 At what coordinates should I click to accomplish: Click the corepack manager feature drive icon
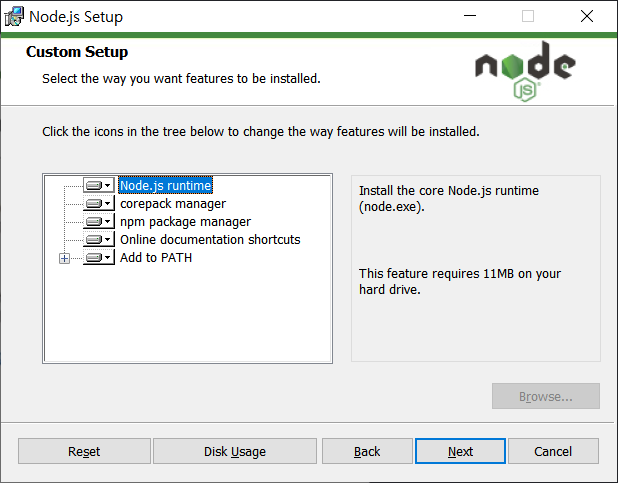tap(94, 203)
